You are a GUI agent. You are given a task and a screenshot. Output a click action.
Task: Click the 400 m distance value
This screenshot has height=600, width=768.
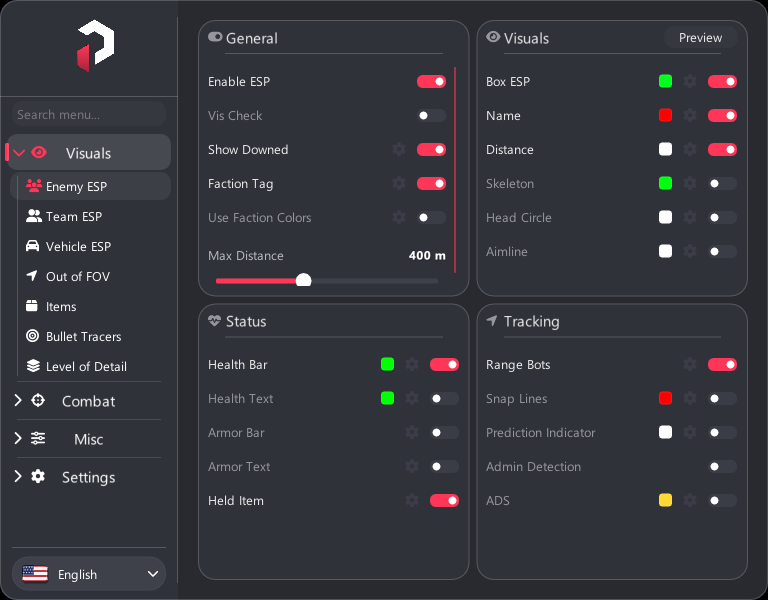pos(427,255)
